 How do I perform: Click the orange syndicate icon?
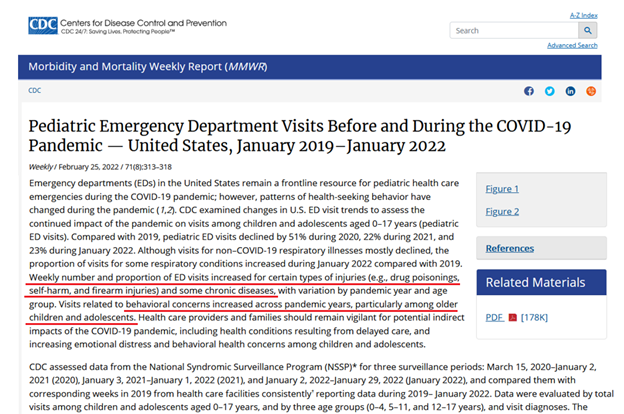point(591,91)
